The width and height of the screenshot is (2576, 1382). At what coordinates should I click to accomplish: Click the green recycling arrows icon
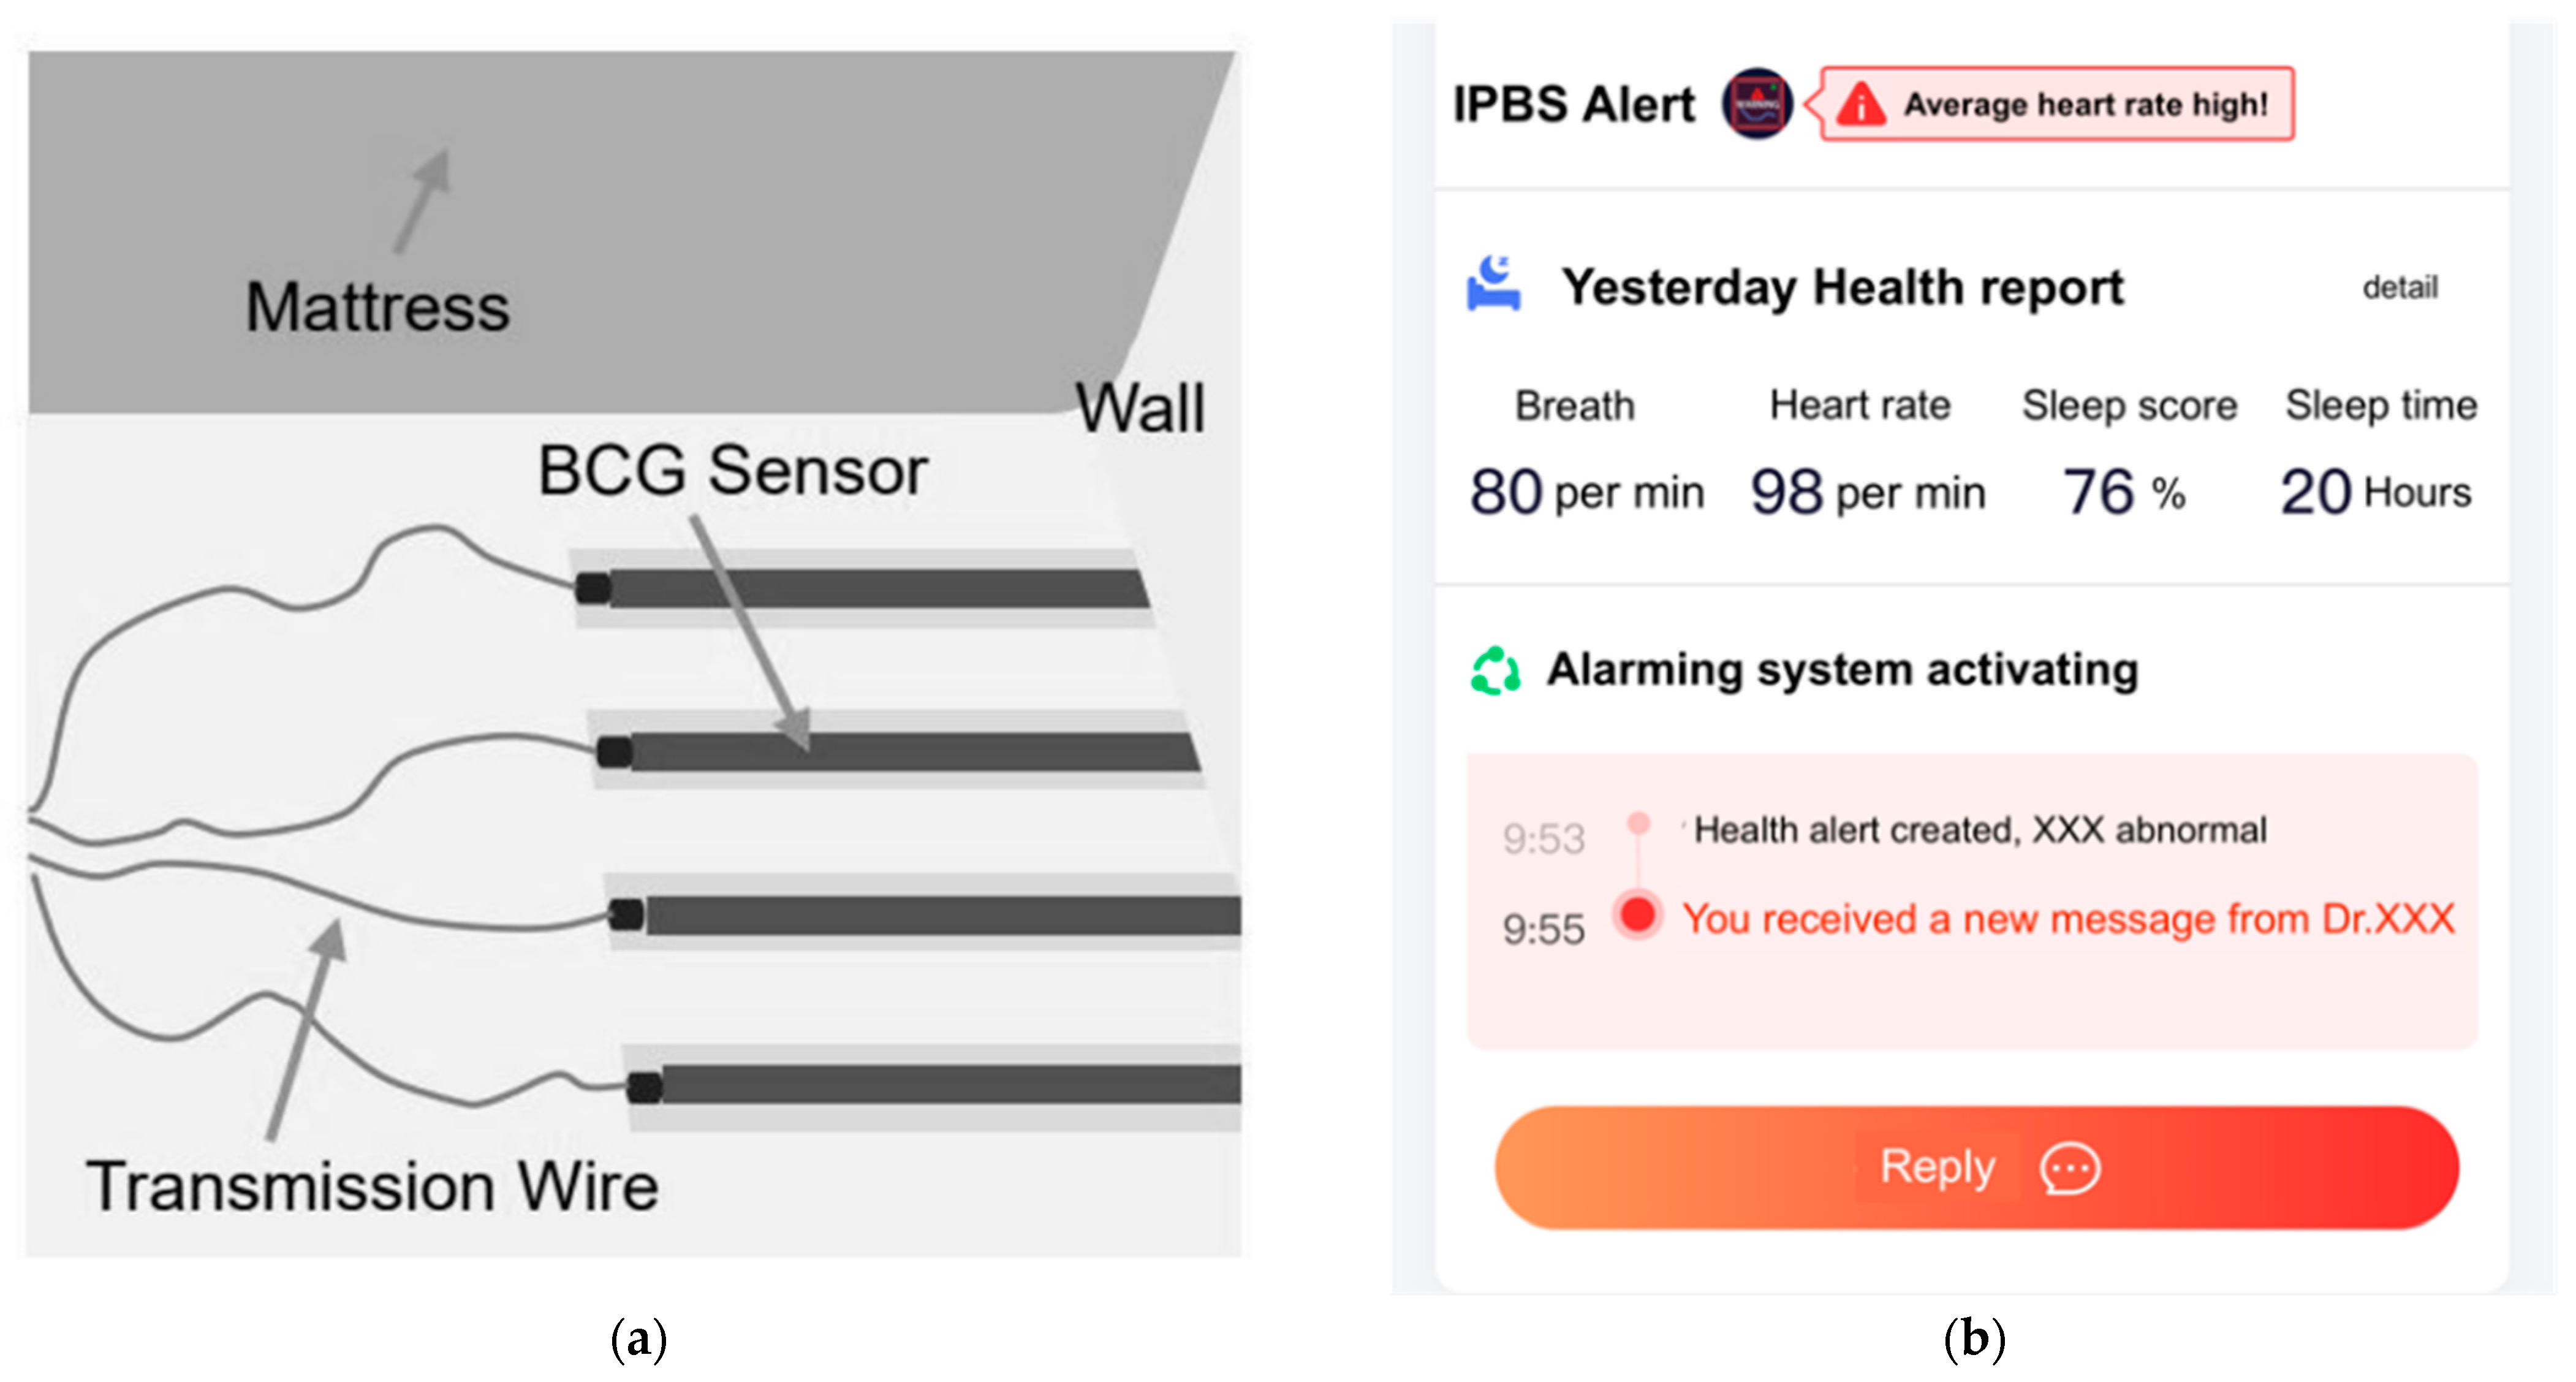[x=1495, y=670]
